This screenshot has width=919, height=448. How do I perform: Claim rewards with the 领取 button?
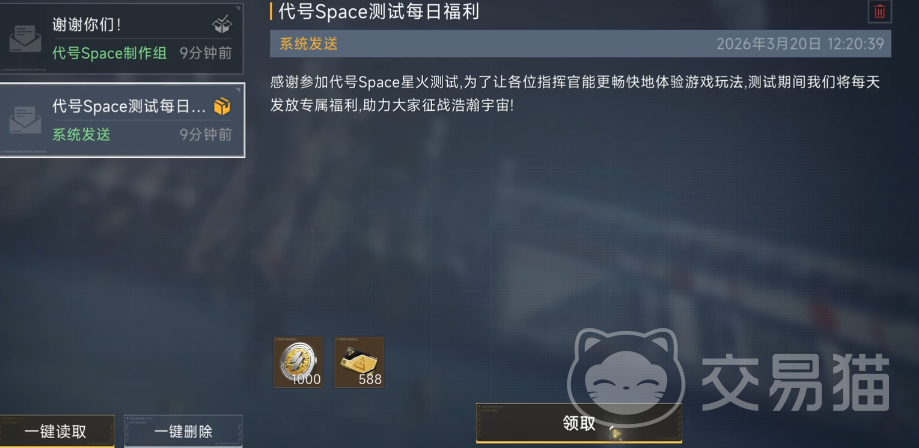coord(579,423)
